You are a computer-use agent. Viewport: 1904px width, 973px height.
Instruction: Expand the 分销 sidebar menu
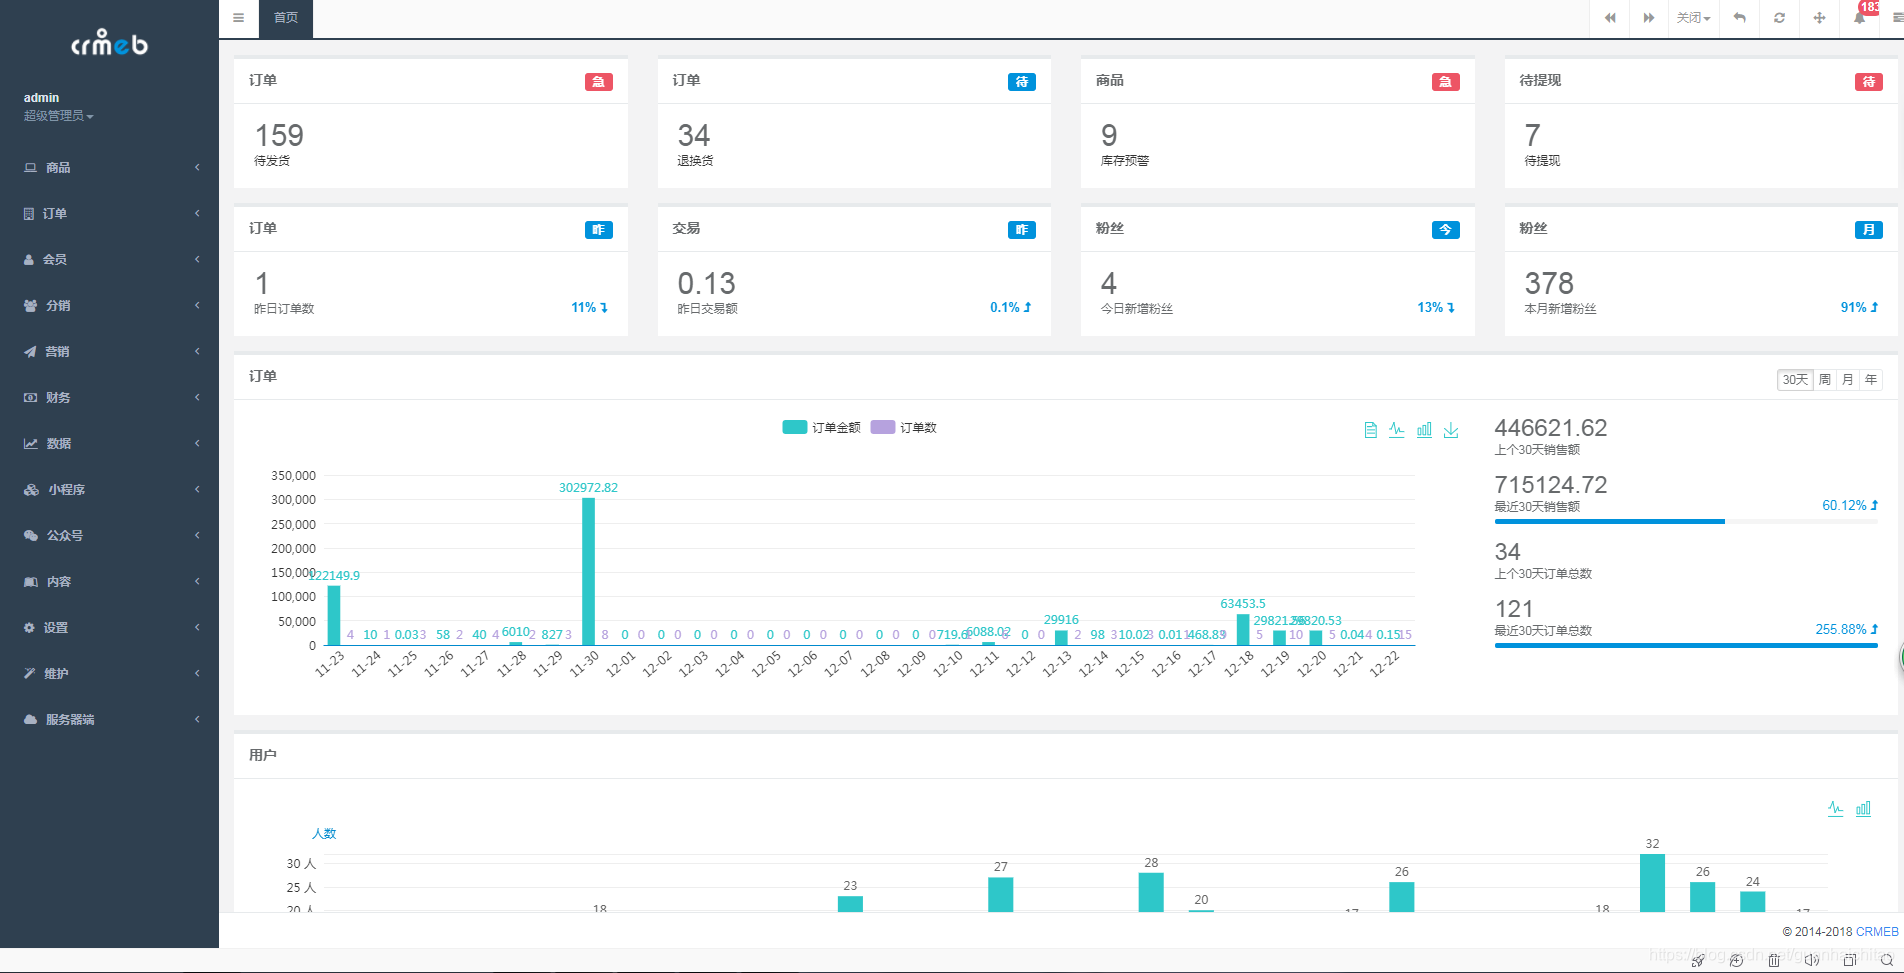coord(110,305)
